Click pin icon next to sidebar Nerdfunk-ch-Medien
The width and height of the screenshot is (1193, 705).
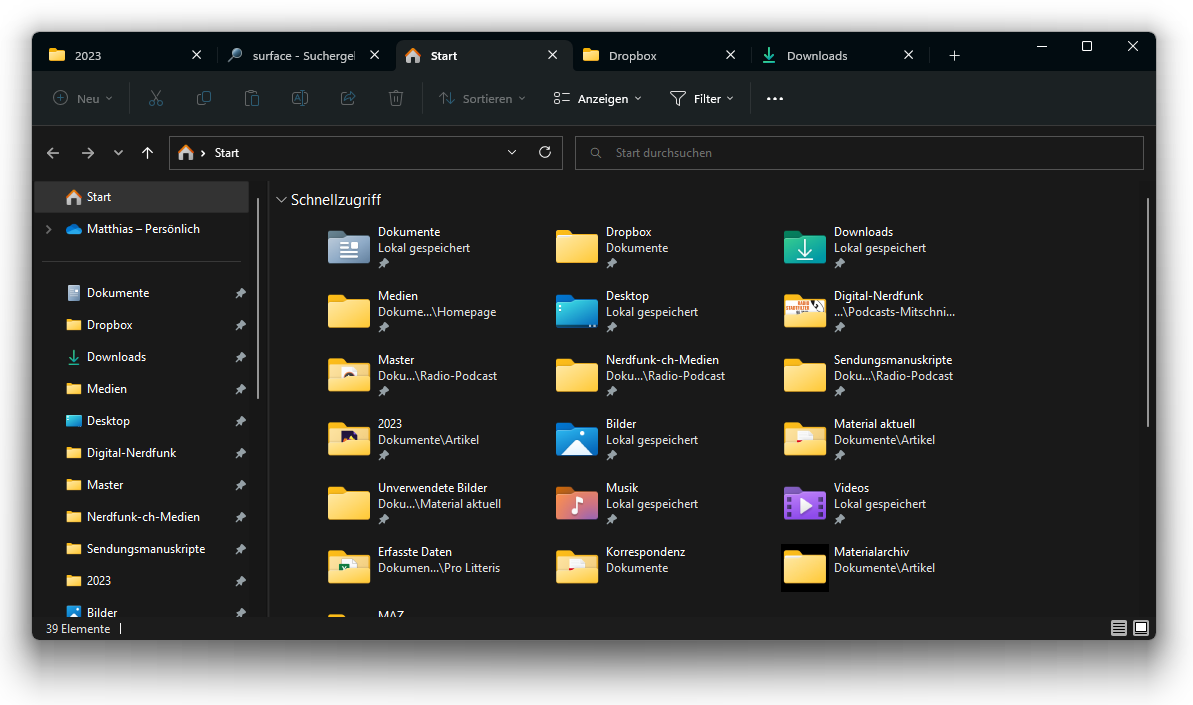[240, 516]
